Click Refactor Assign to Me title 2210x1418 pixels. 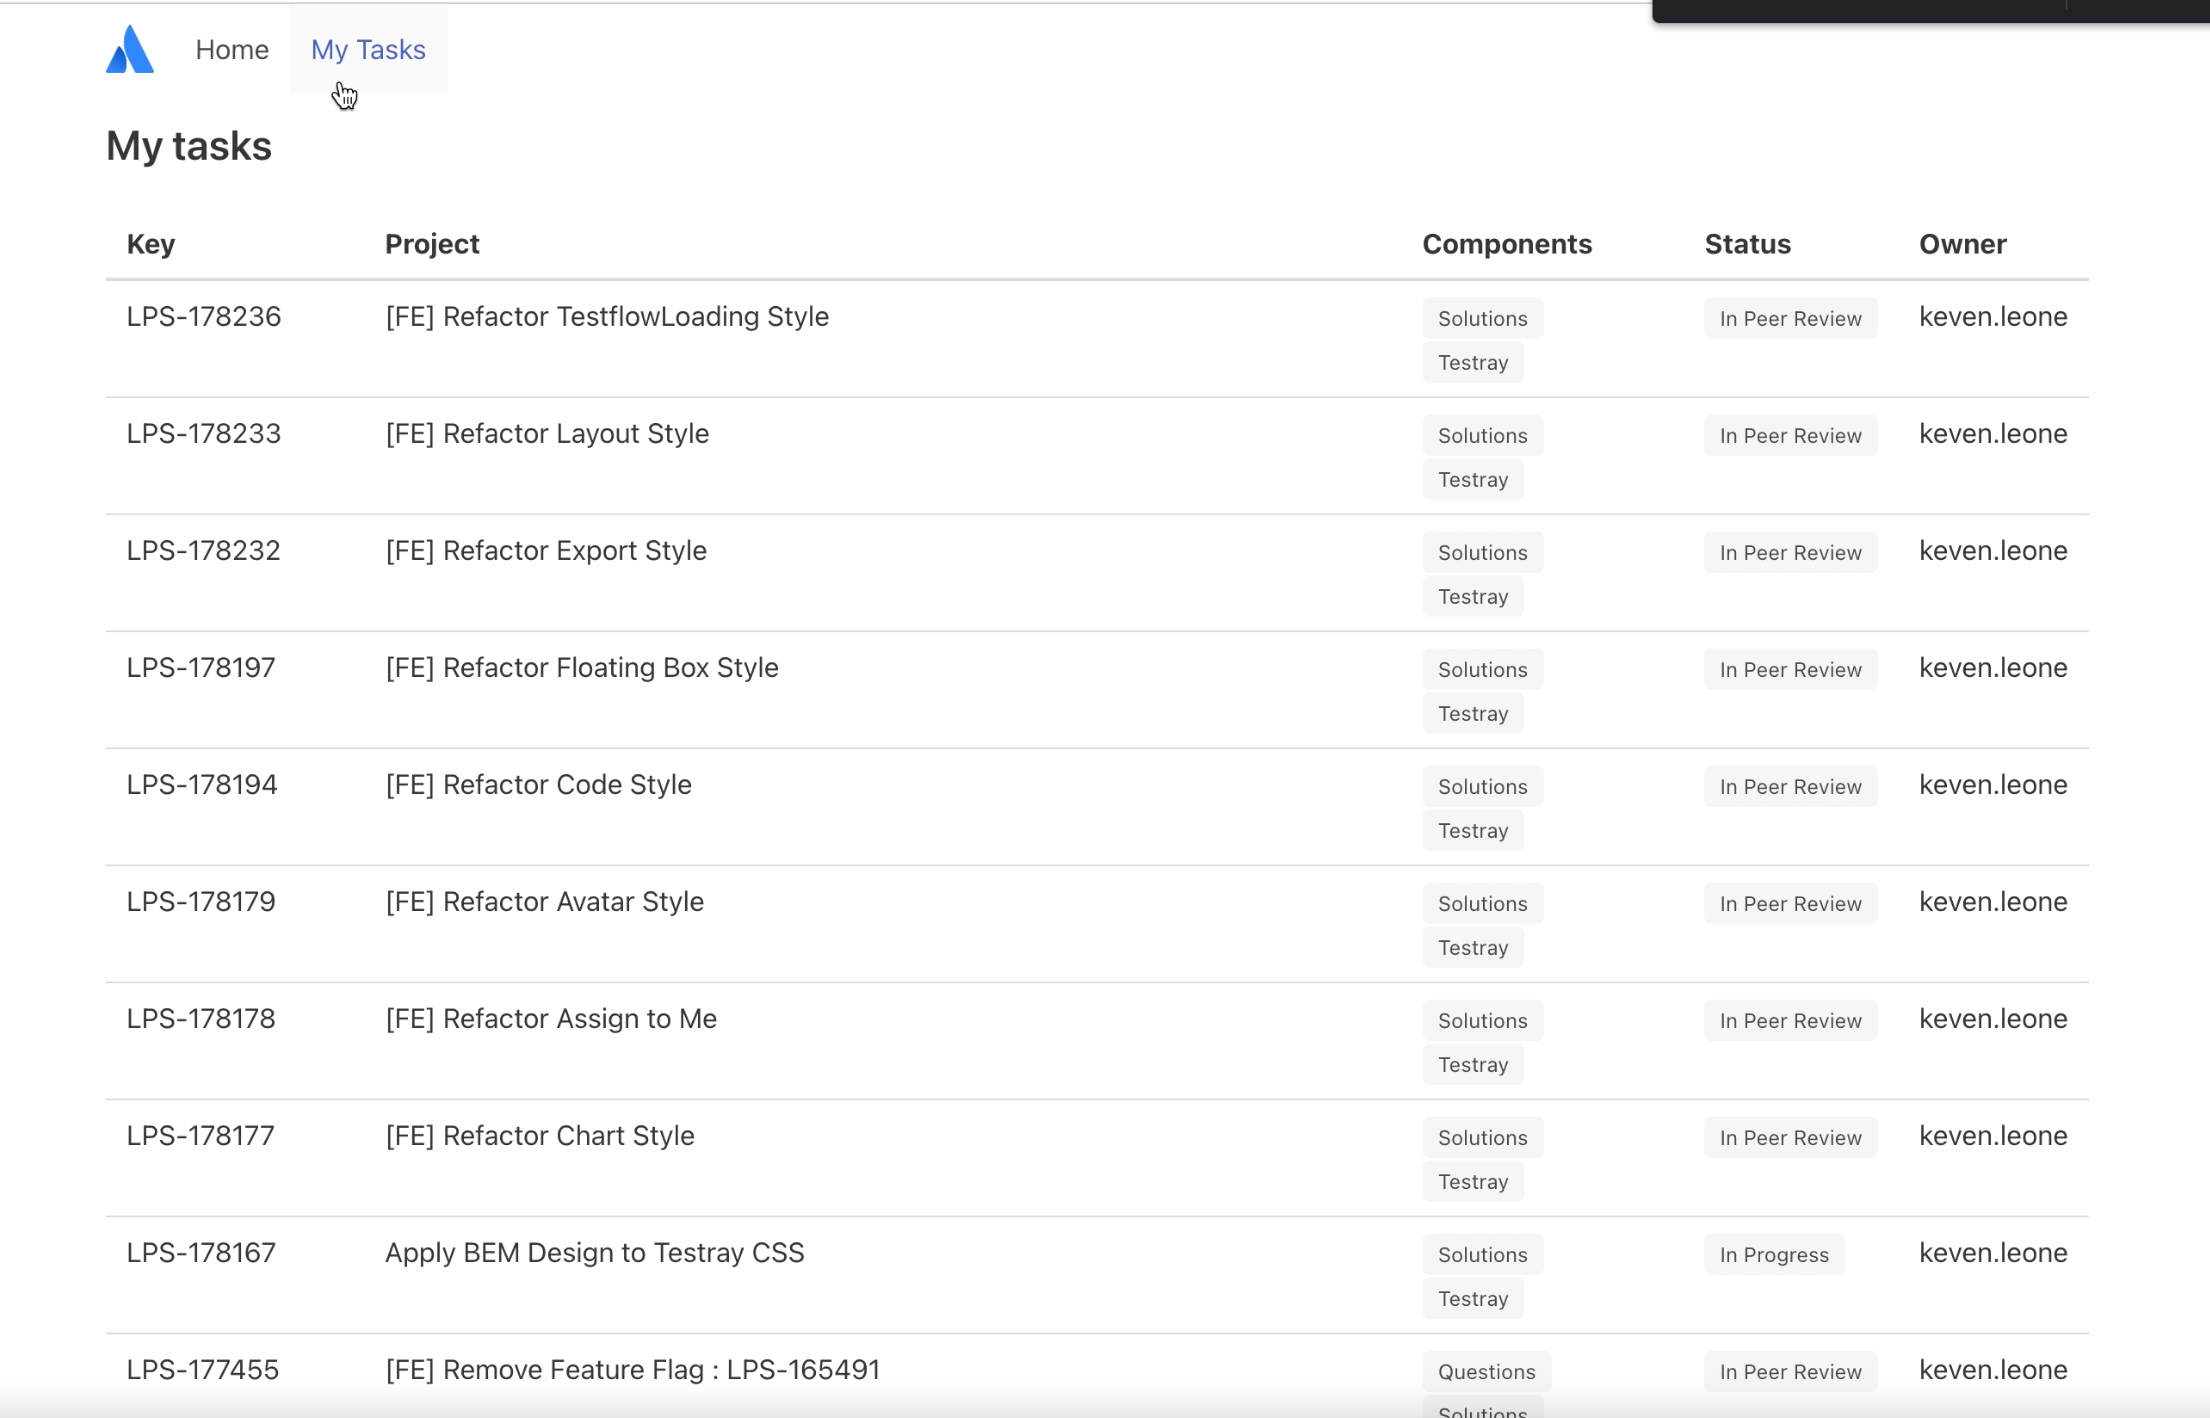(x=551, y=1019)
